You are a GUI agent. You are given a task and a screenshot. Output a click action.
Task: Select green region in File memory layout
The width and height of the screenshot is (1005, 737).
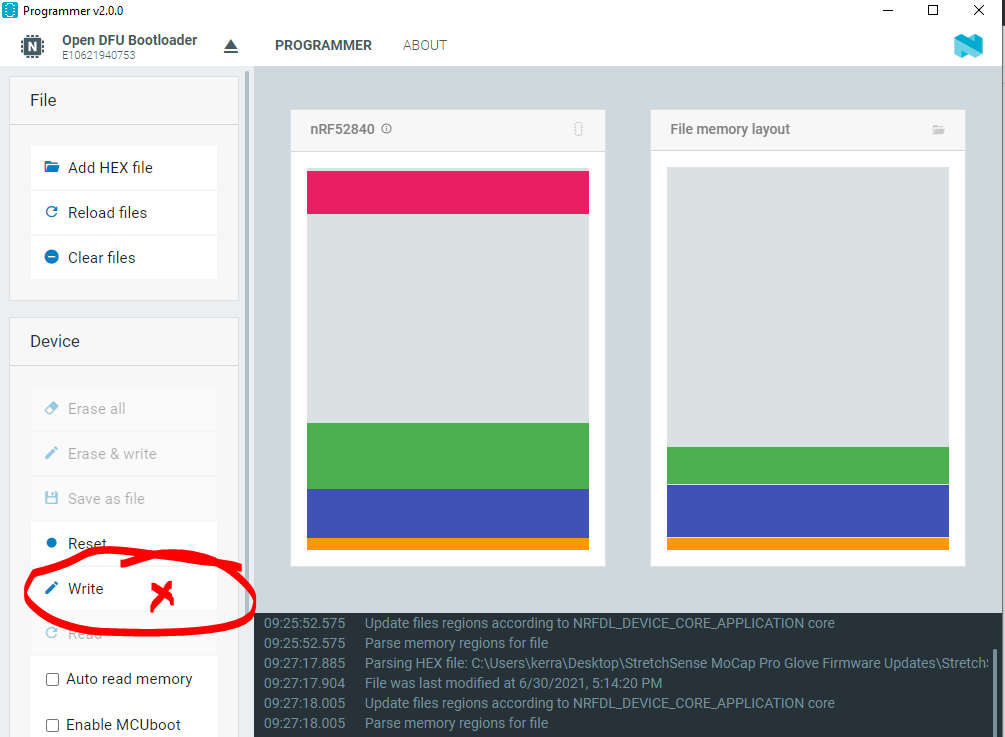pyautogui.click(x=808, y=466)
